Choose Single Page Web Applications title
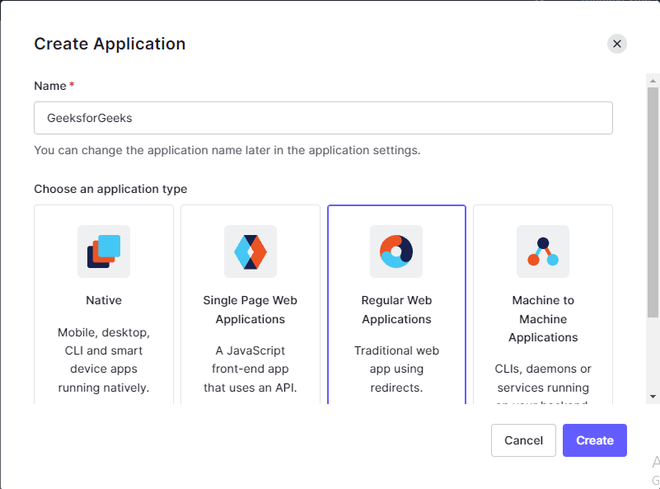 pyautogui.click(x=250, y=310)
